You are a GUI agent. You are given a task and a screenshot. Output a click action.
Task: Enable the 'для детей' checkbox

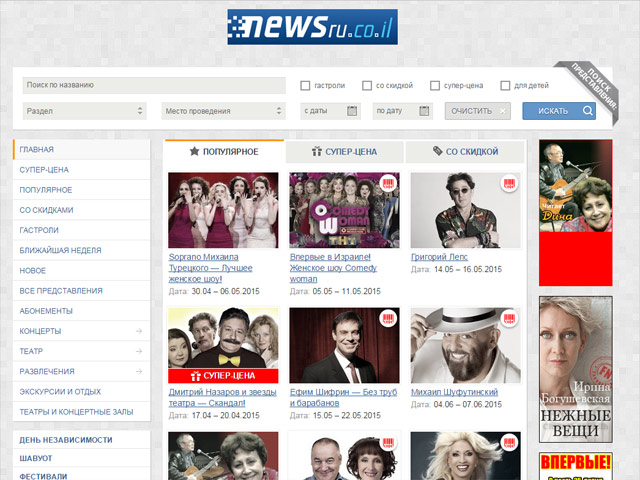pos(505,85)
